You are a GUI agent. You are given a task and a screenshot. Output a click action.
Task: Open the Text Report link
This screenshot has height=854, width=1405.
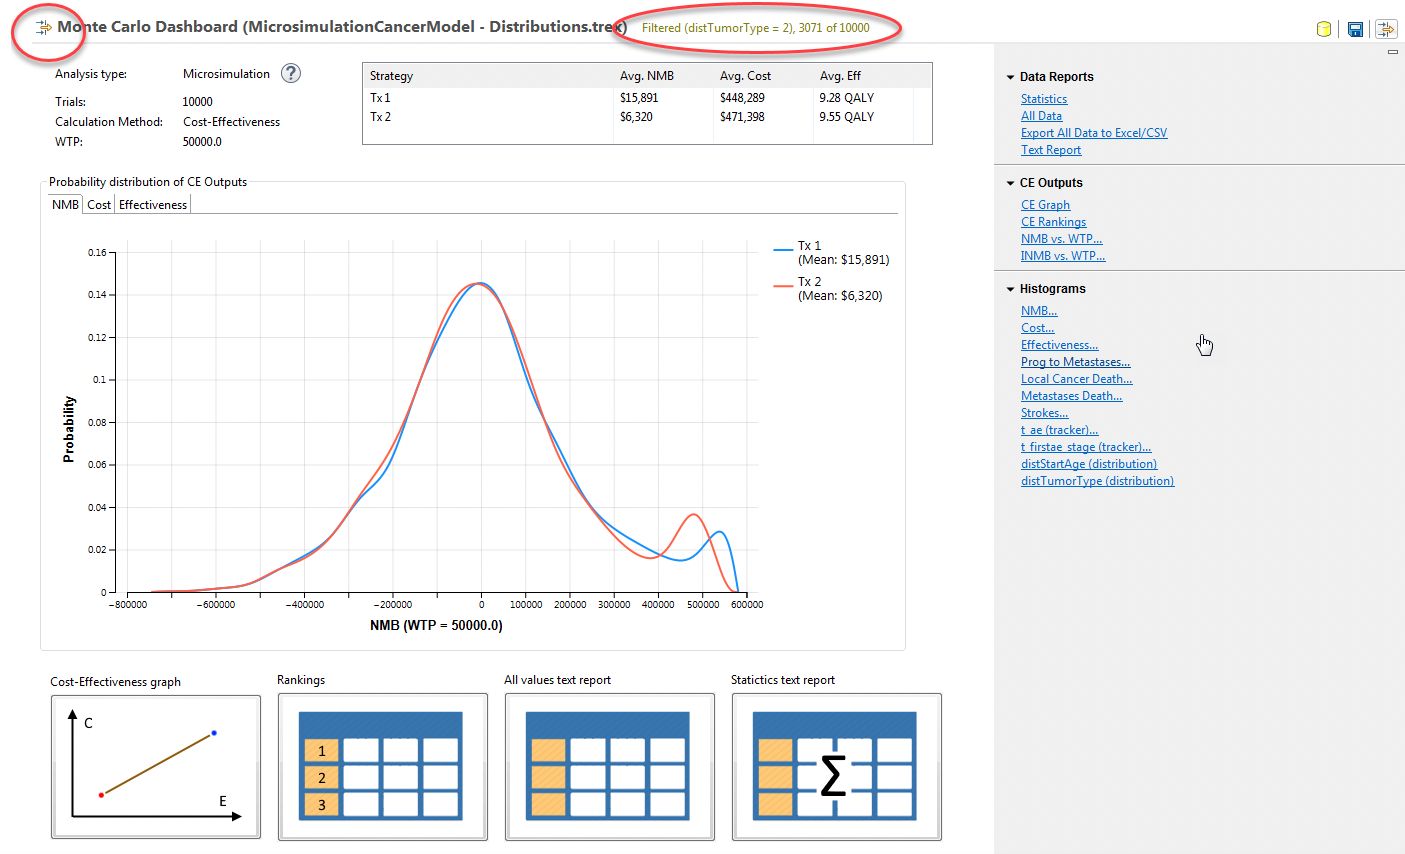coord(1051,150)
